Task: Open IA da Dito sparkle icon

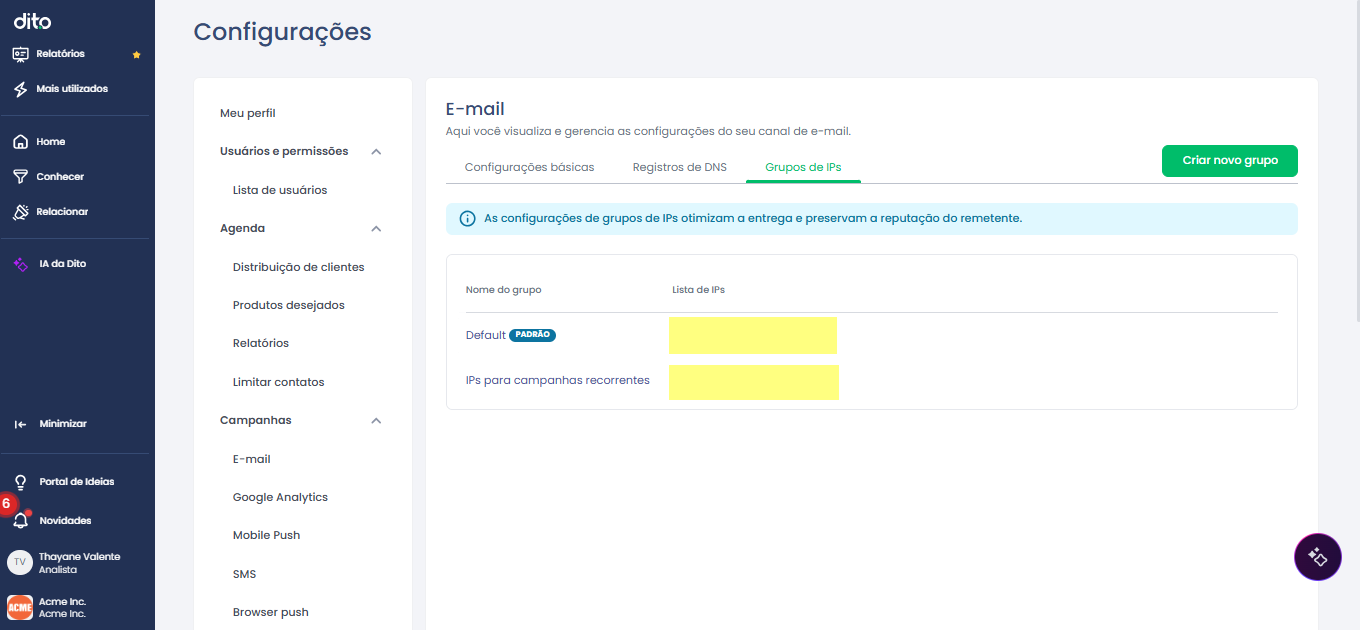Action: click(20, 264)
